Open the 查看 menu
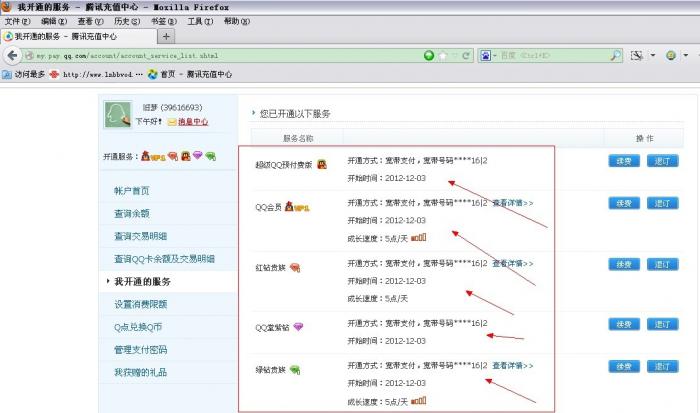Viewport: 700px width, 413px height. pos(90,21)
